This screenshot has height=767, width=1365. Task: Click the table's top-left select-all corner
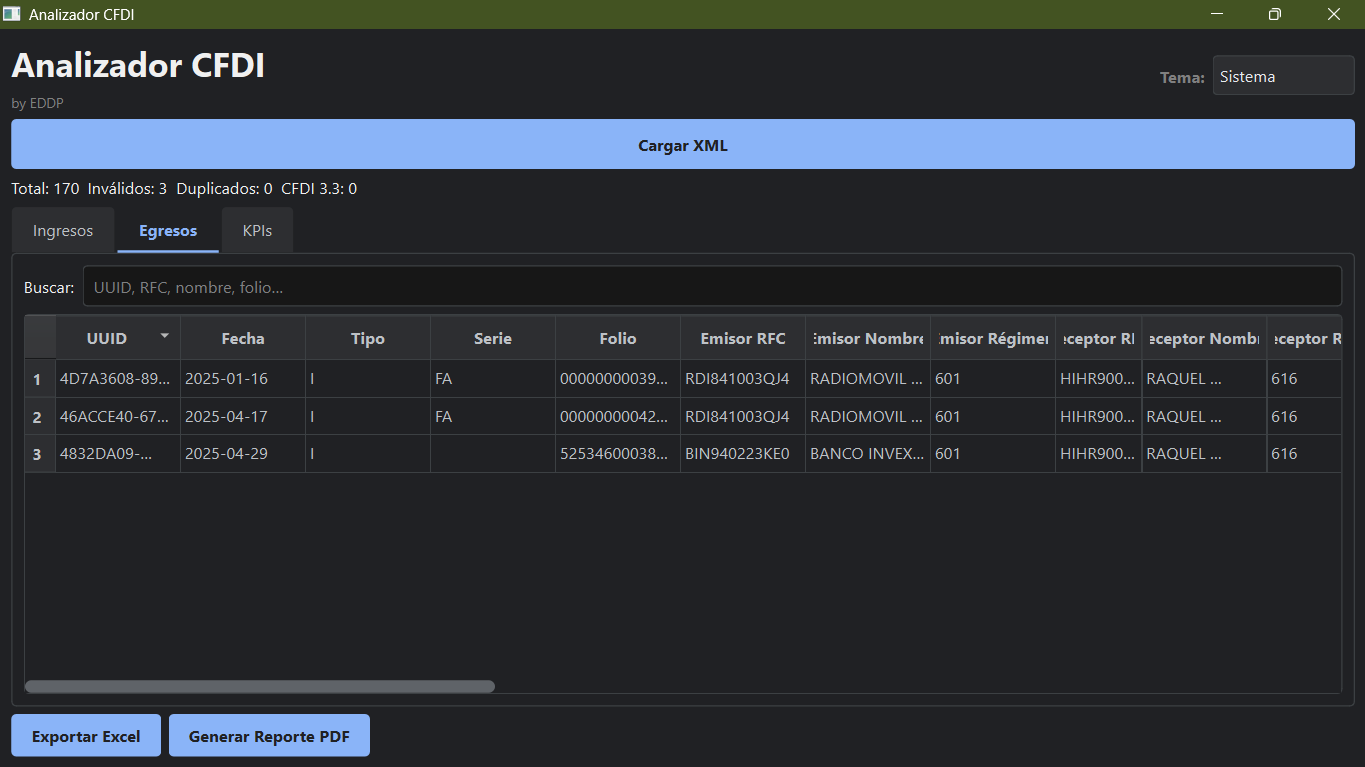click(x=40, y=338)
